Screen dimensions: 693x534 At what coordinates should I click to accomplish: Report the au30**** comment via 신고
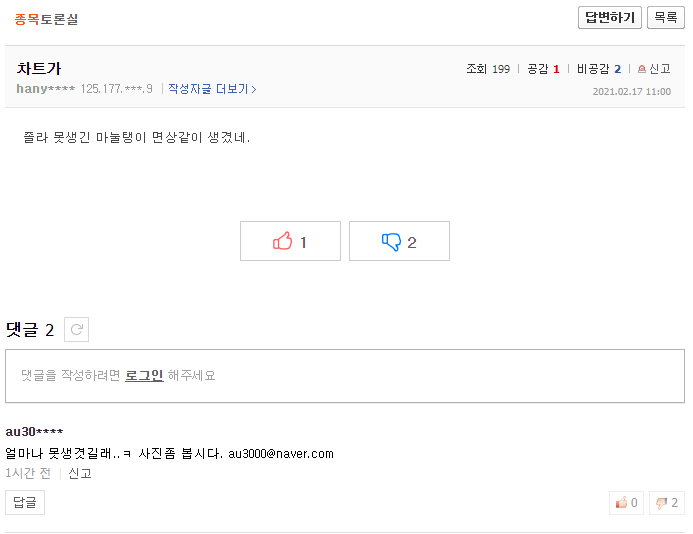[80, 473]
